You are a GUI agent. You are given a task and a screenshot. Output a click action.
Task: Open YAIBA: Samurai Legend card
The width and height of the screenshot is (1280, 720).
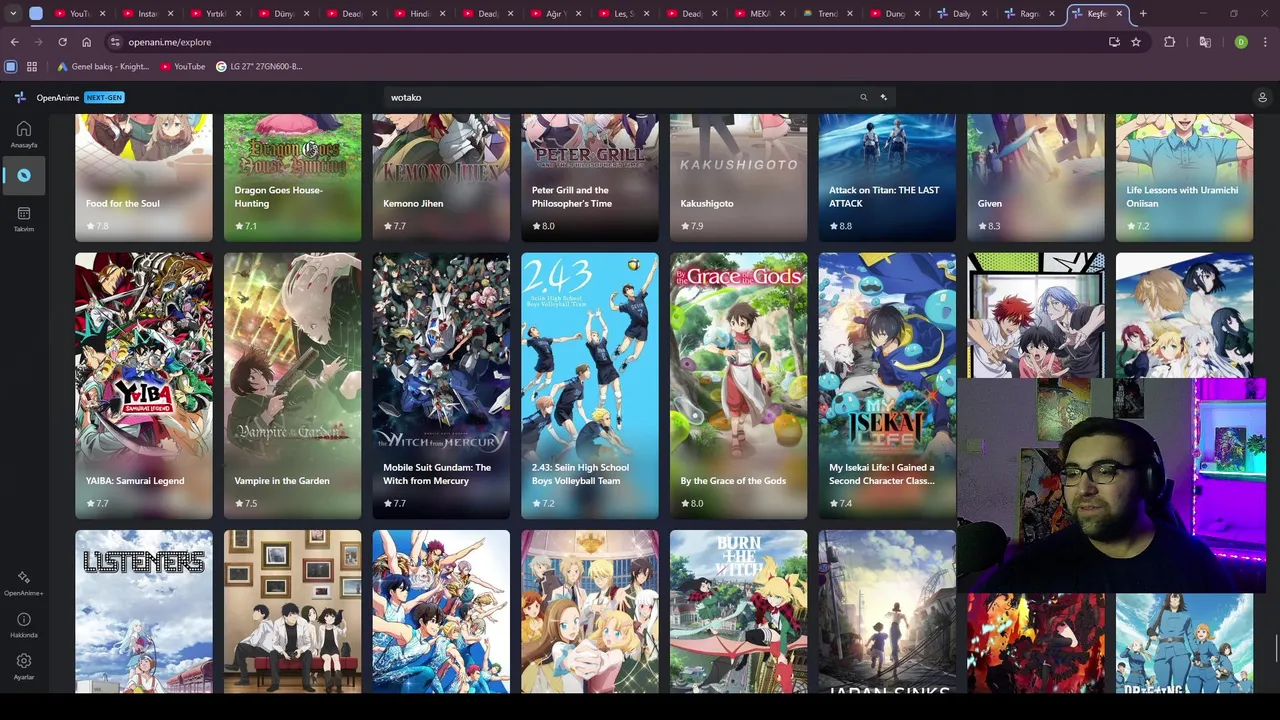144,386
